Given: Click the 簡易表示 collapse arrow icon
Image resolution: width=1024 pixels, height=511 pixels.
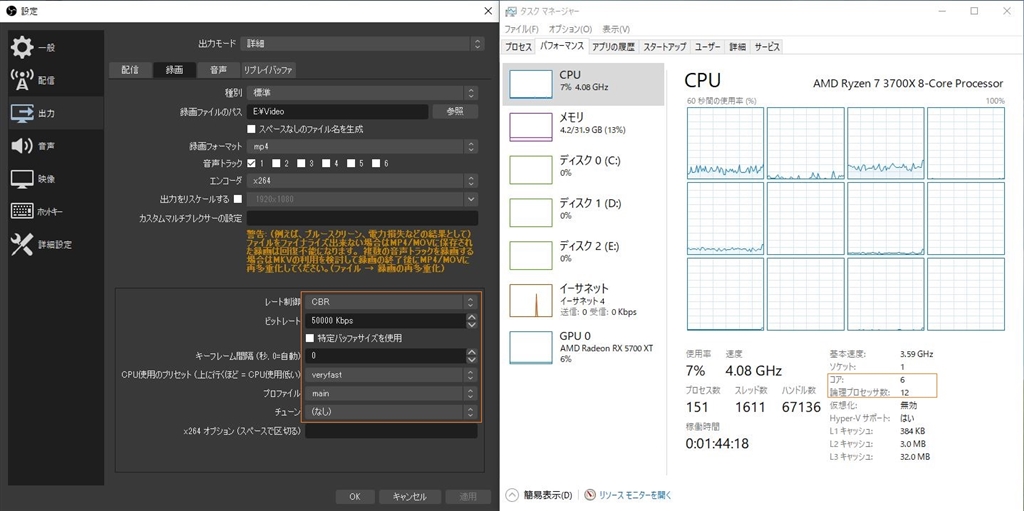Looking at the screenshot, I should click(512, 495).
